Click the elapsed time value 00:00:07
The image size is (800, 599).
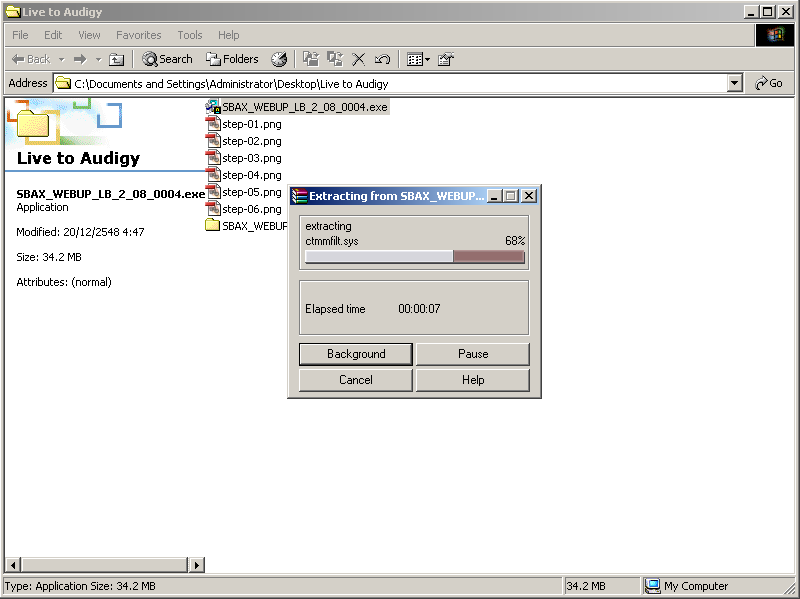(419, 309)
